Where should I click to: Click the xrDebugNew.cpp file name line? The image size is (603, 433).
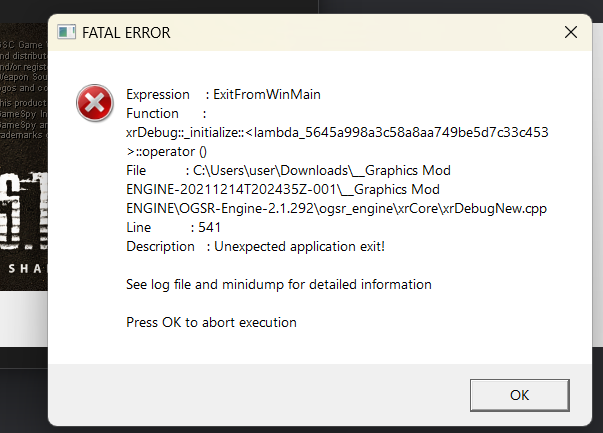click(336, 208)
